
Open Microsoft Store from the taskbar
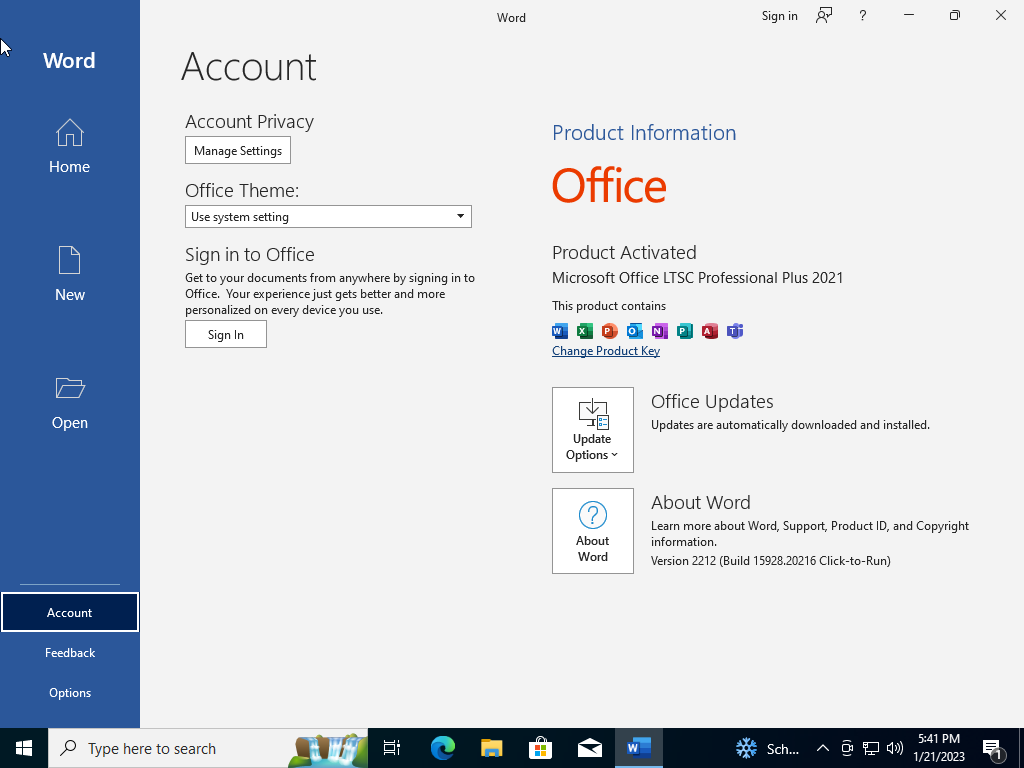pyautogui.click(x=540, y=748)
